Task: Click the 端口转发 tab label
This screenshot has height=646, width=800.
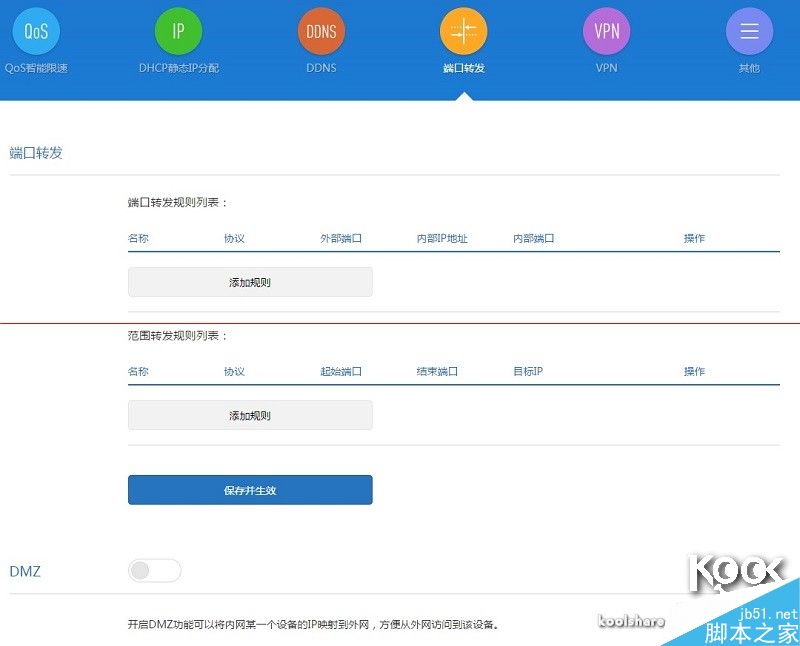Action: click(x=464, y=68)
